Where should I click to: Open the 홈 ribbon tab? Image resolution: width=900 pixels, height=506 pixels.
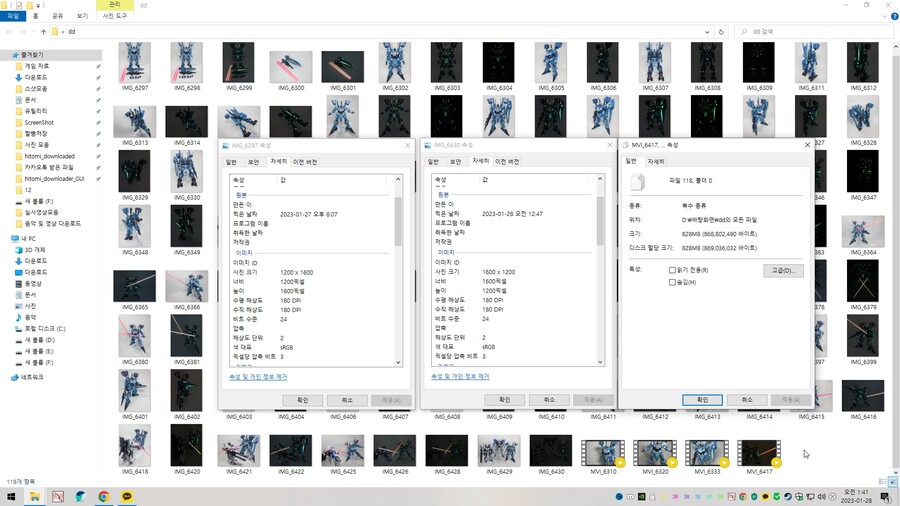[x=36, y=16]
